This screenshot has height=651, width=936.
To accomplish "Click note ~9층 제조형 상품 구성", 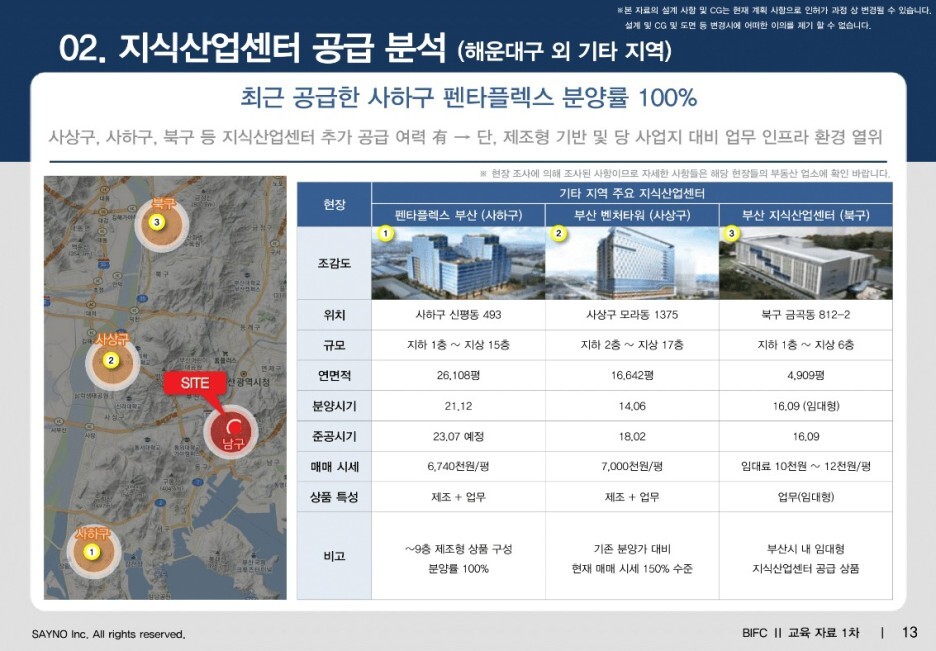I will pyautogui.click(x=458, y=549).
